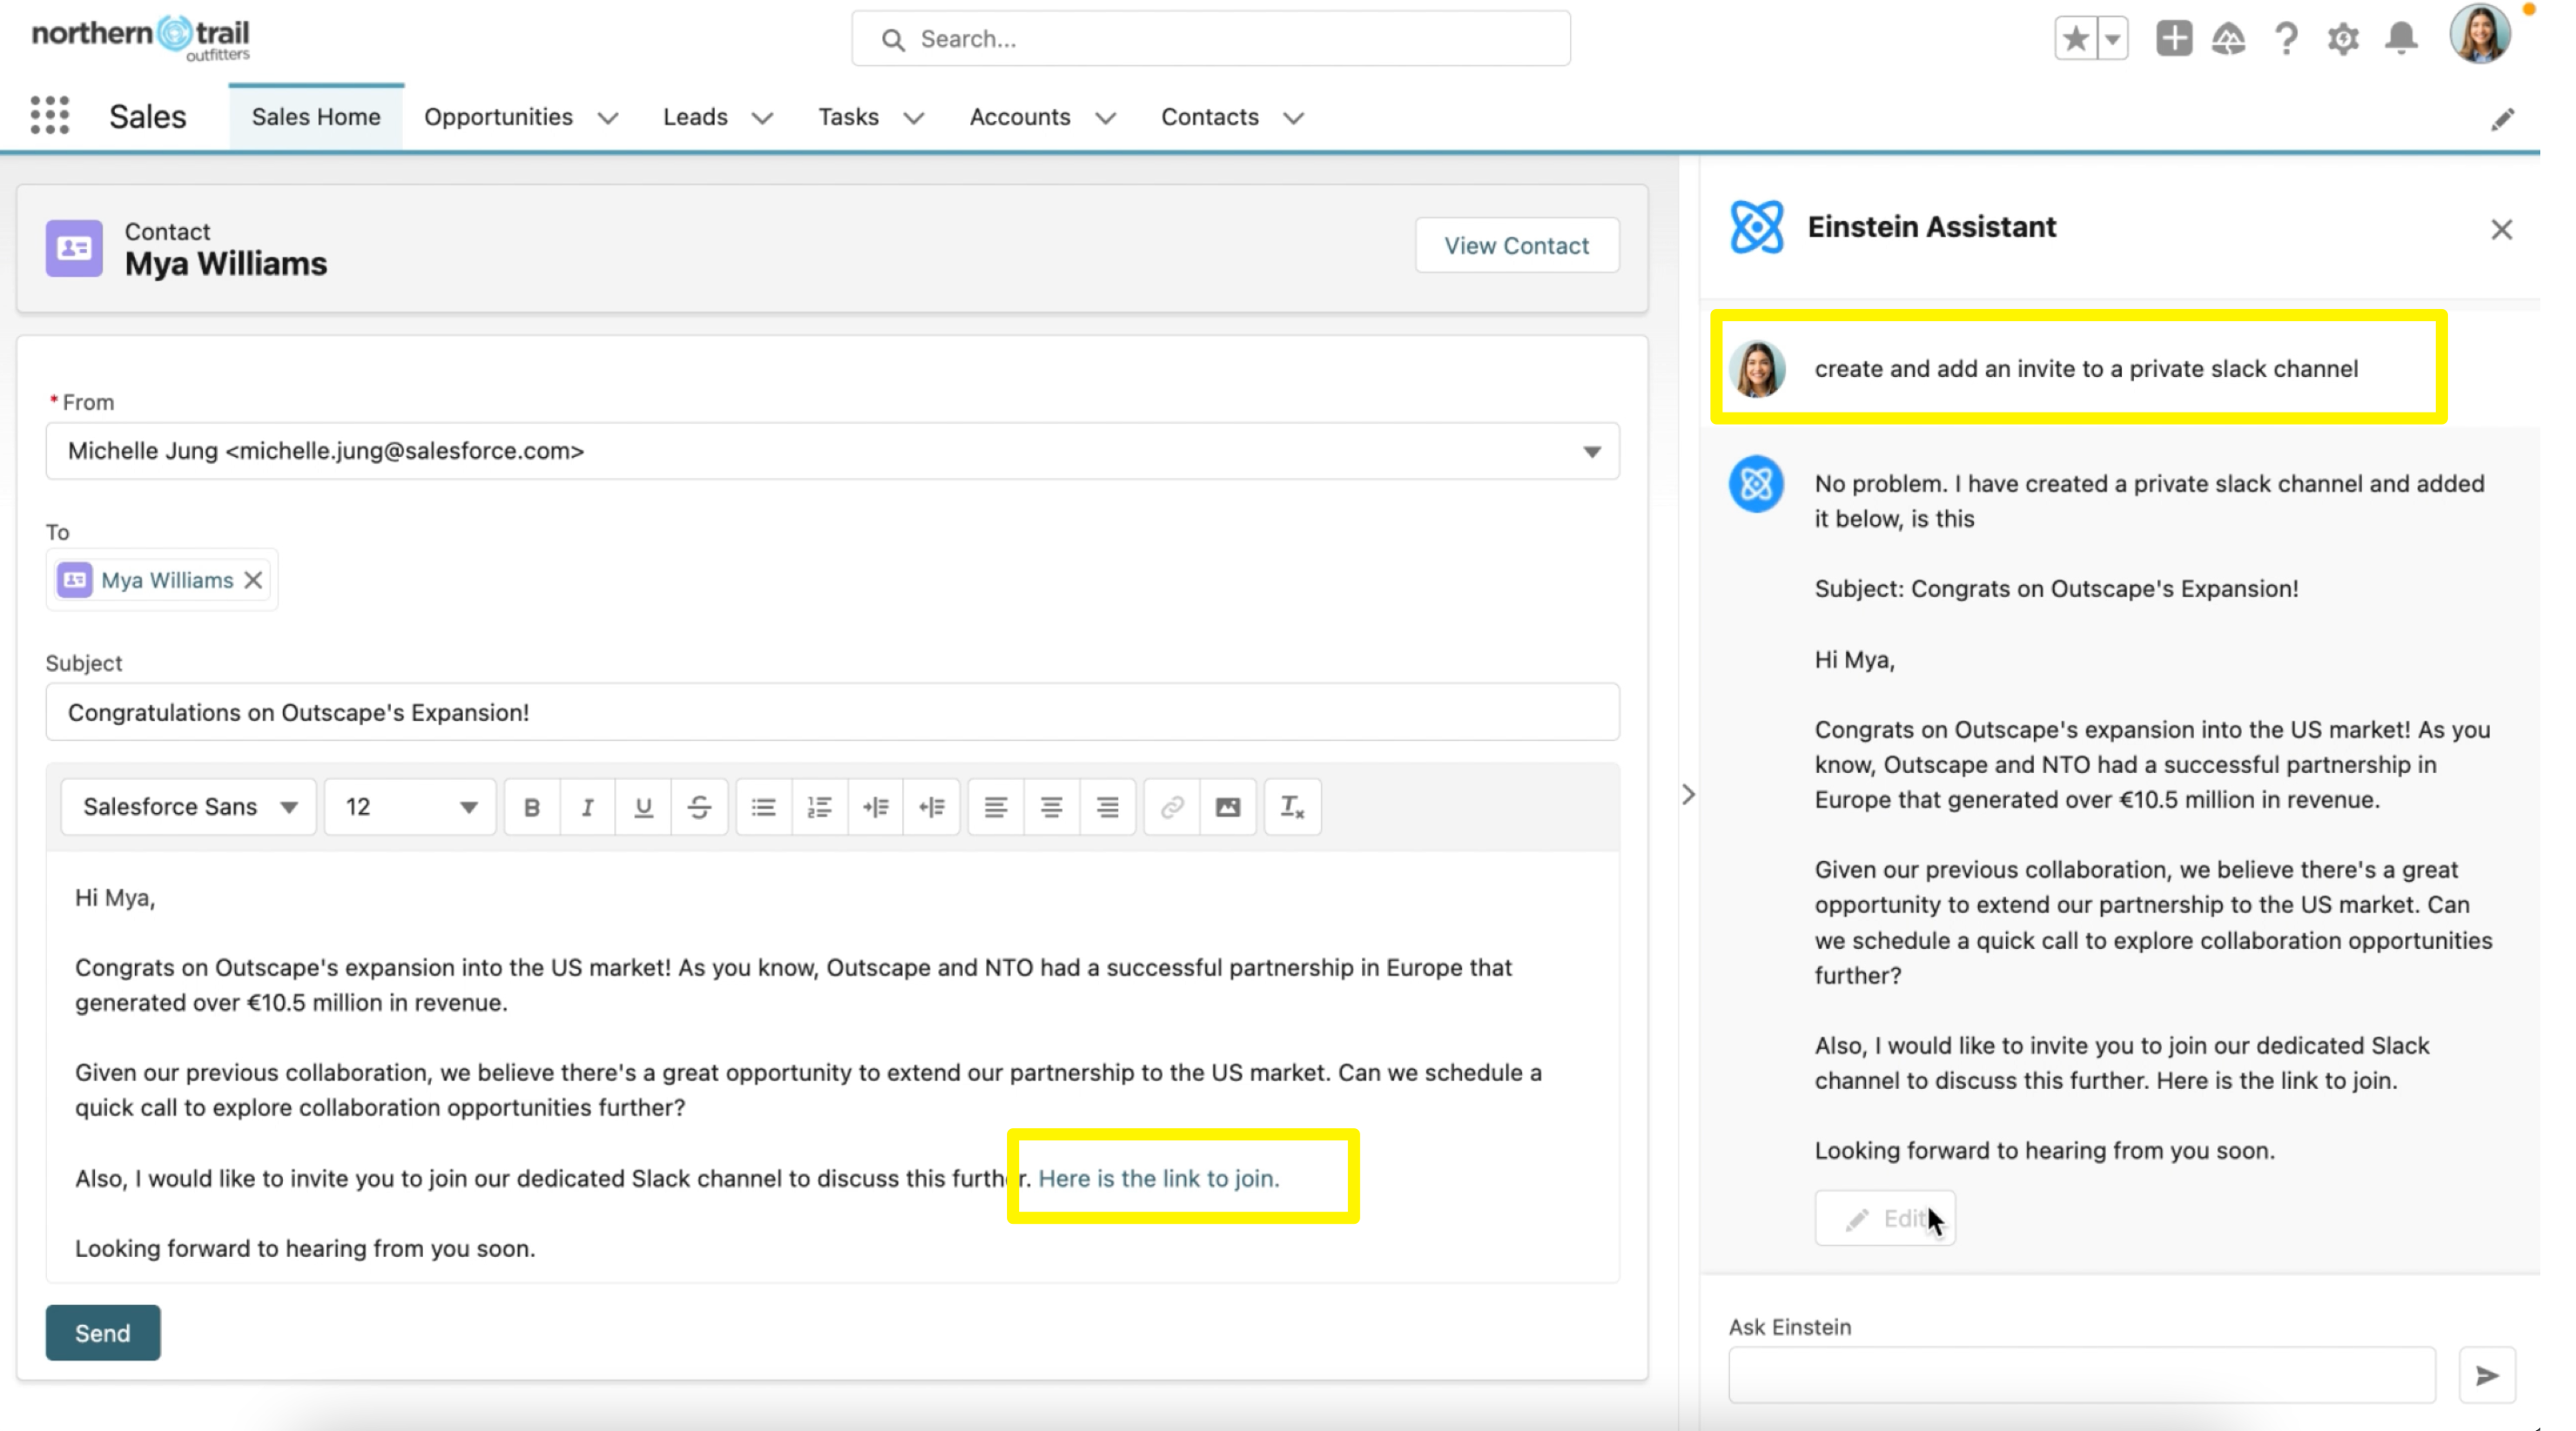Click the insert Link icon
This screenshot has width=2576, height=1431.
pos(1172,807)
